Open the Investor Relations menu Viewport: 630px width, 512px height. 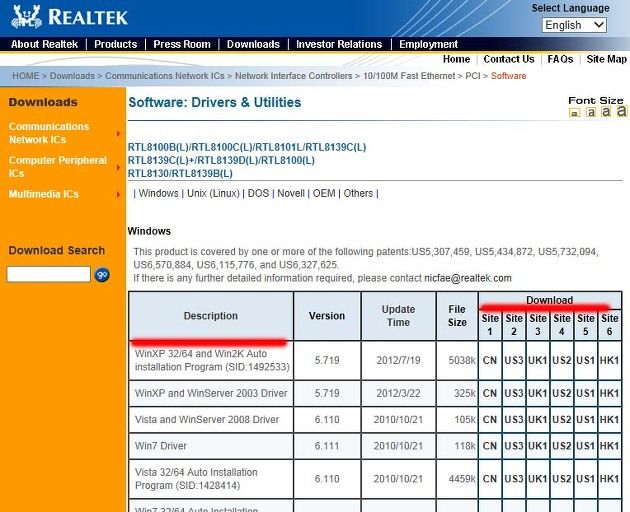(339, 44)
